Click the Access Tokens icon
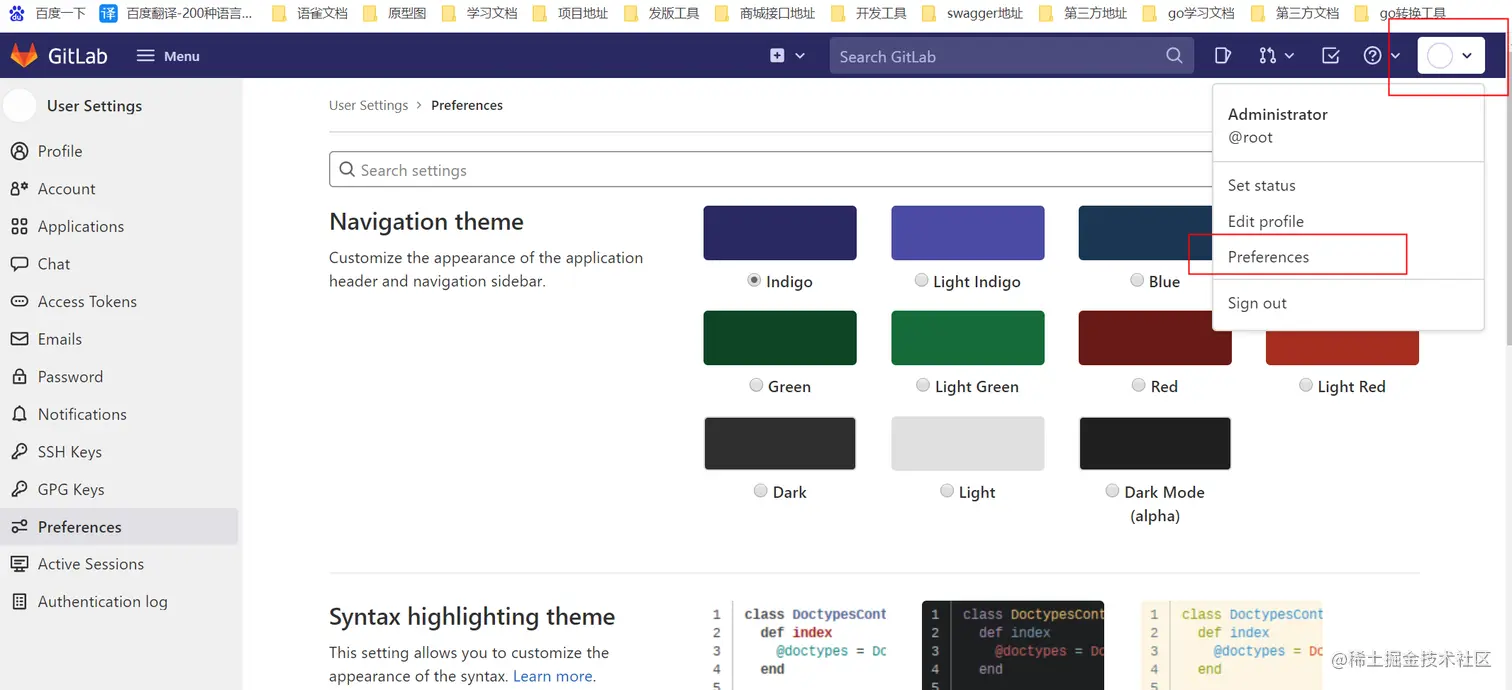 pyautogui.click(x=19, y=301)
